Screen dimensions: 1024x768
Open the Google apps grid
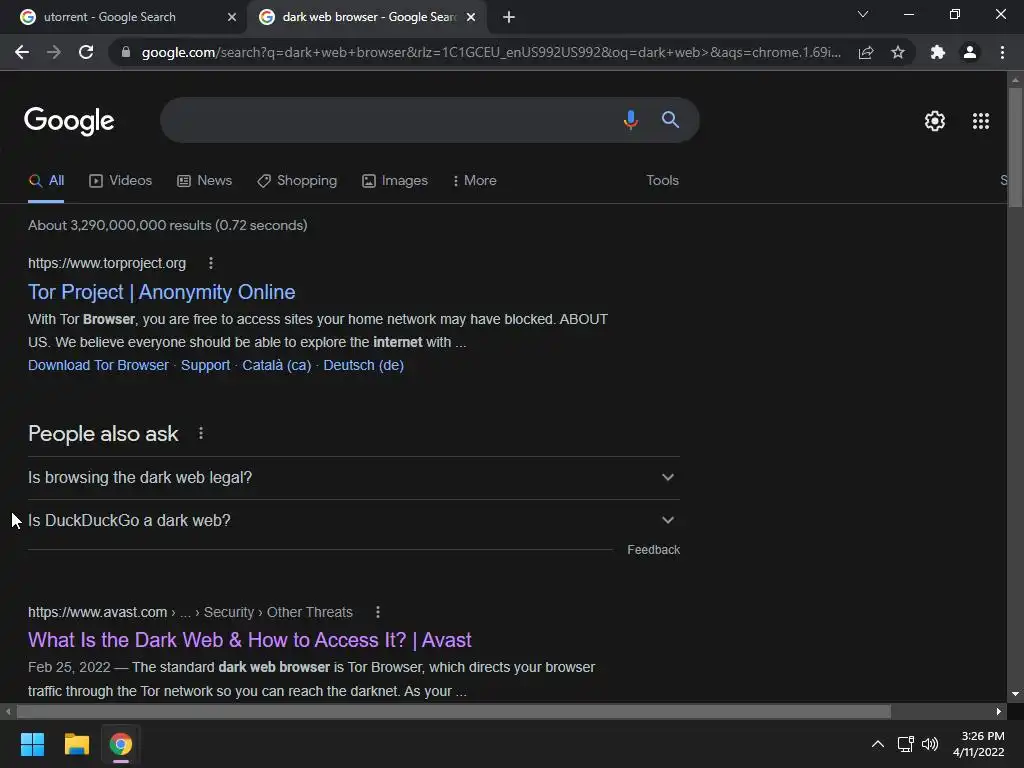(x=981, y=121)
